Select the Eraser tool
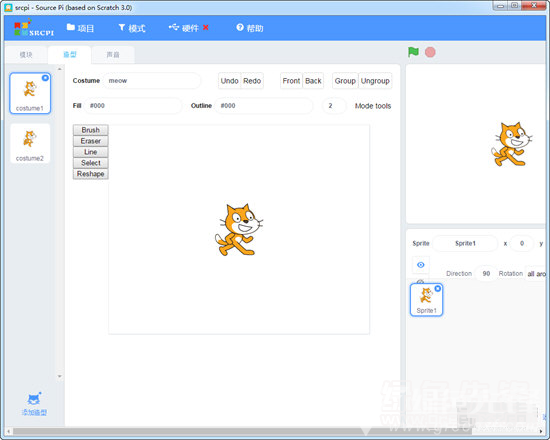The height and width of the screenshot is (440, 550). coord(90,141)
